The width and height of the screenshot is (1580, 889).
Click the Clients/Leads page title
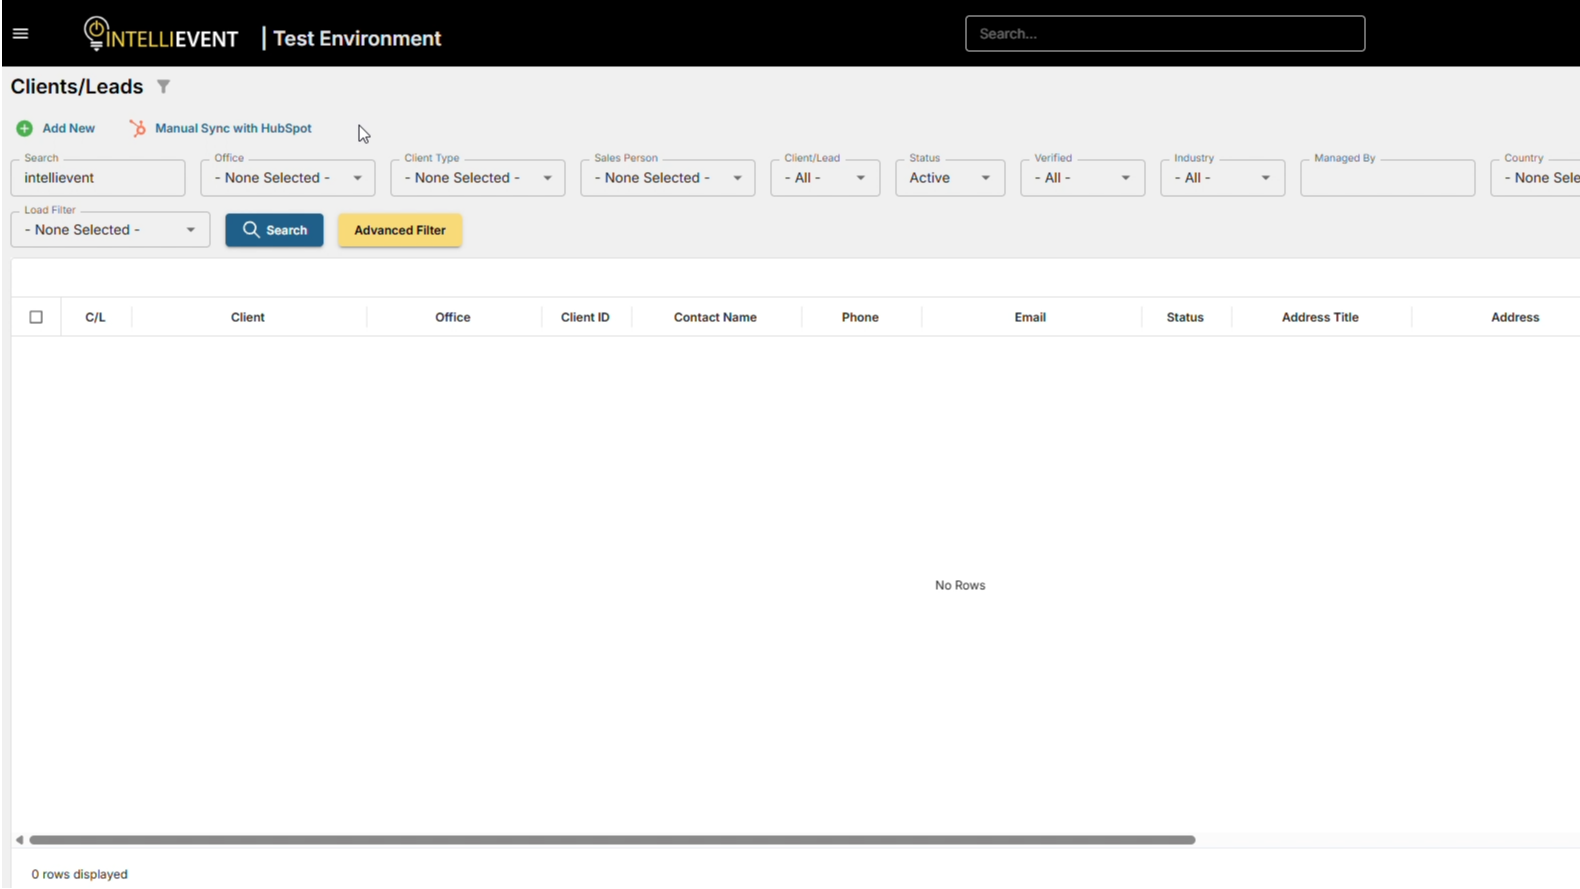[x=77, y=87]
